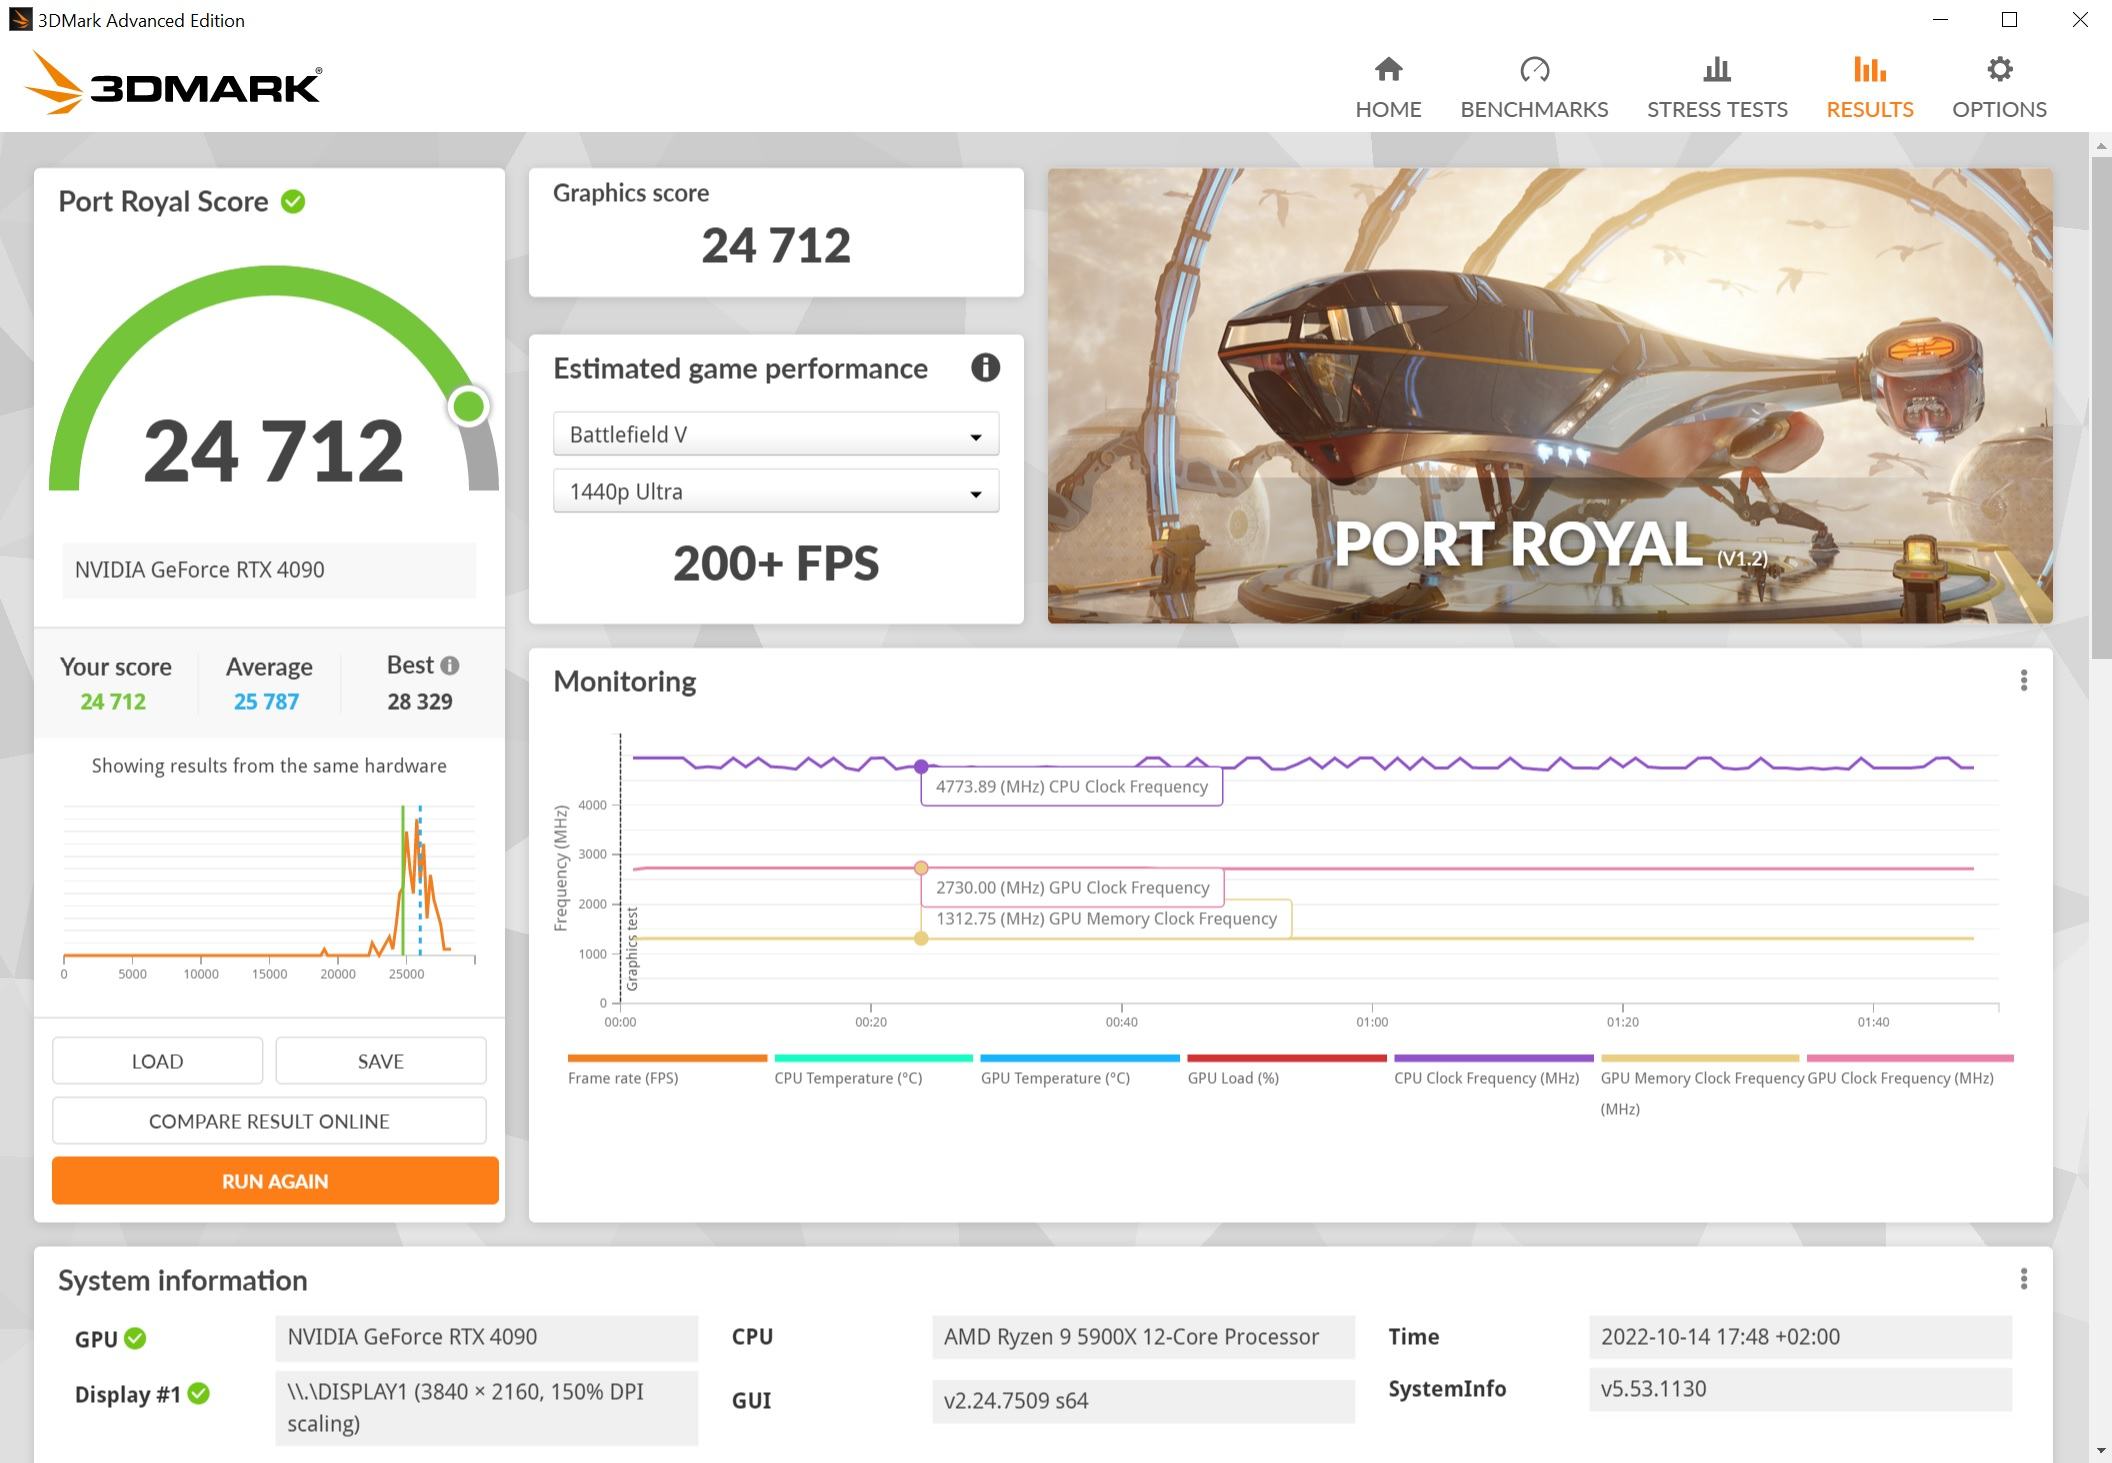Click the SystemInfo version v5.53.1130
This screenshot has width=2112, height=1463.
1800,1389
